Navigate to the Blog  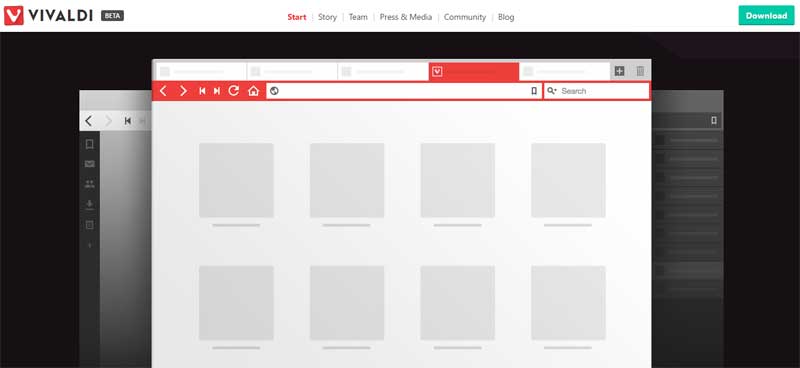[506, 17]
